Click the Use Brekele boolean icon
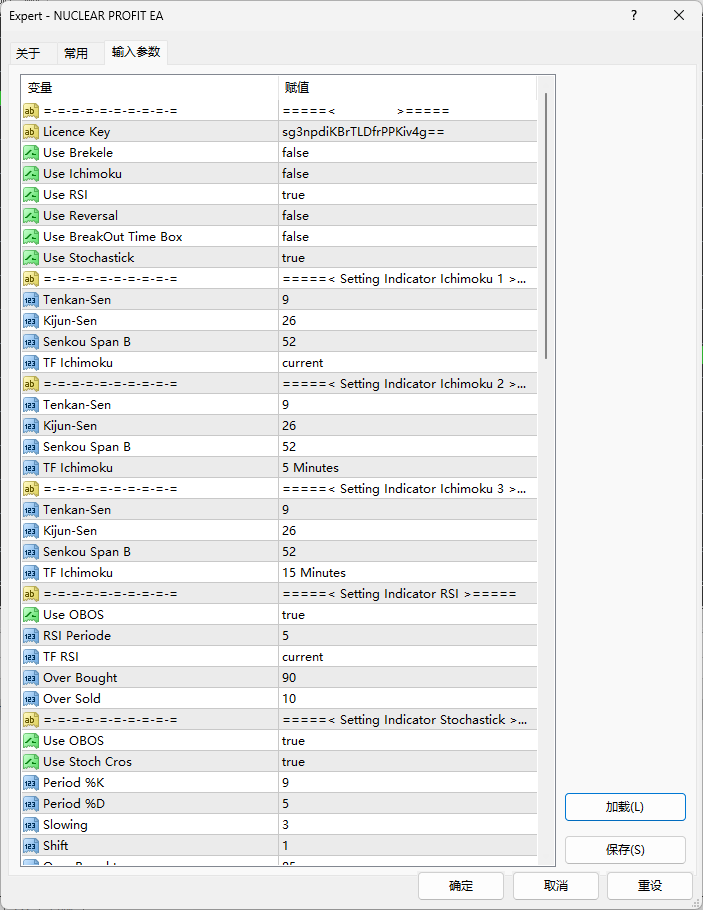The image size is (703, 910). click(x=31, y=153)
